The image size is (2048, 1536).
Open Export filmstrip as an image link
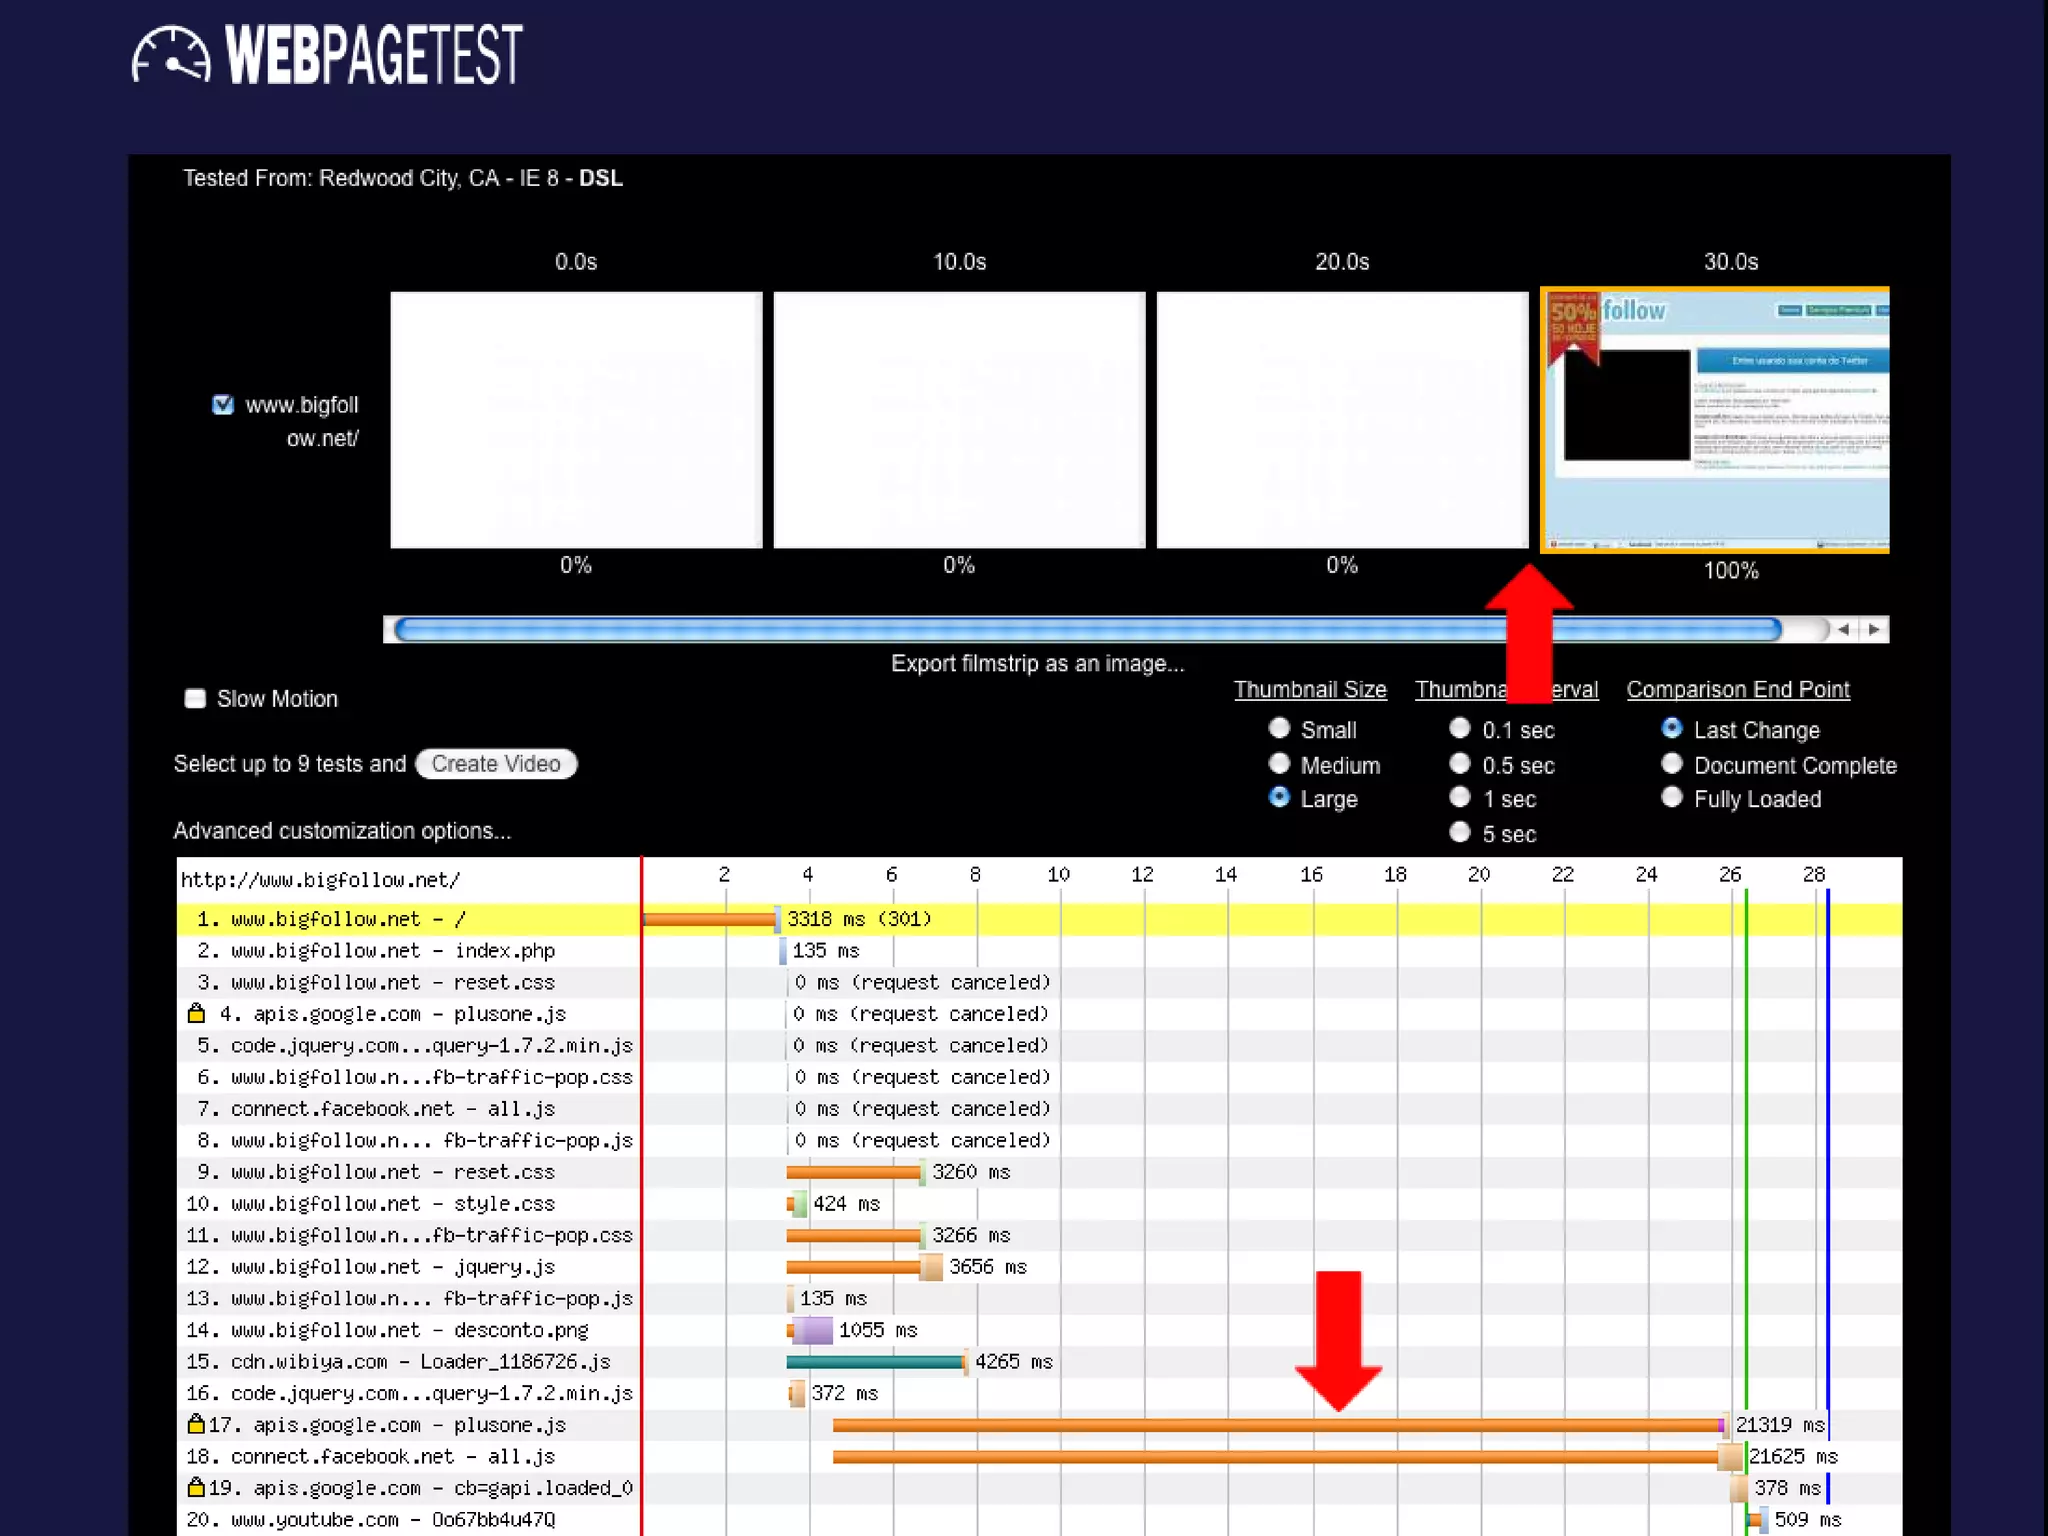click(1037, 664)
